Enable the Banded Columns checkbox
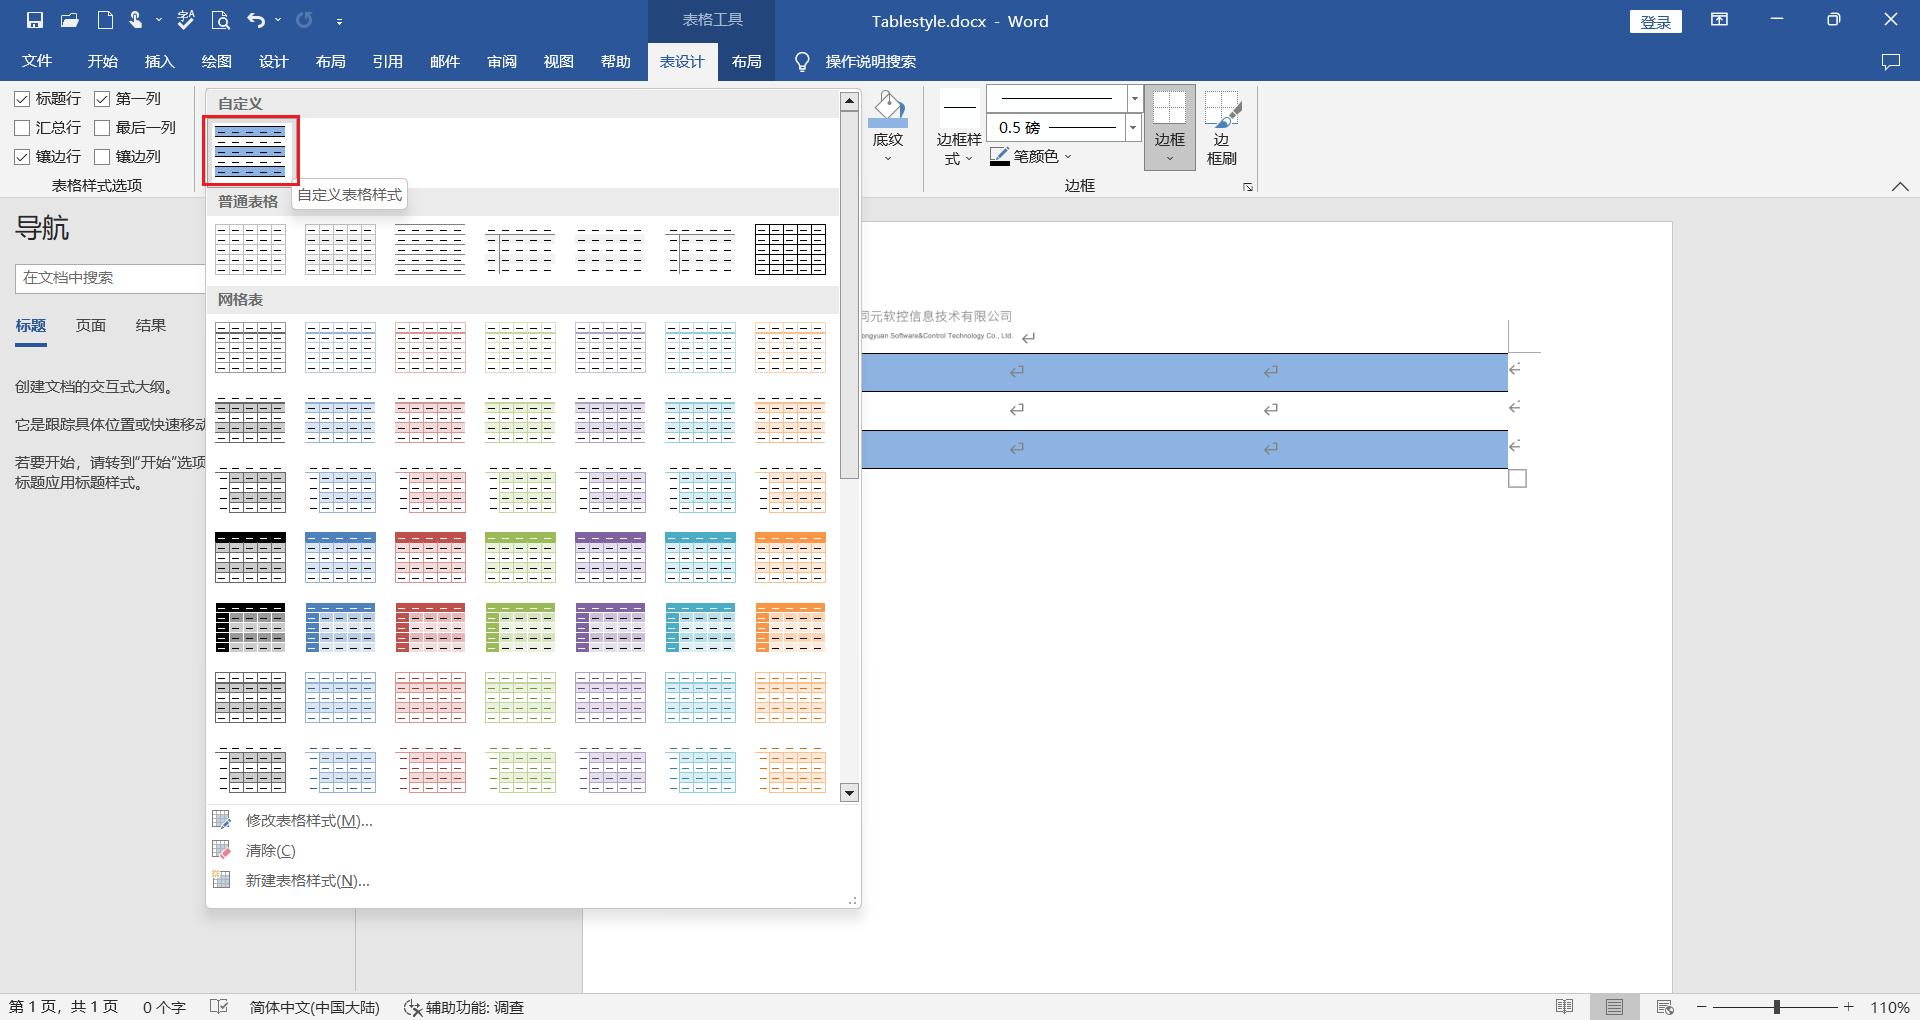This screenshot has height=1020, width=1920. click(x=102, y=157)
